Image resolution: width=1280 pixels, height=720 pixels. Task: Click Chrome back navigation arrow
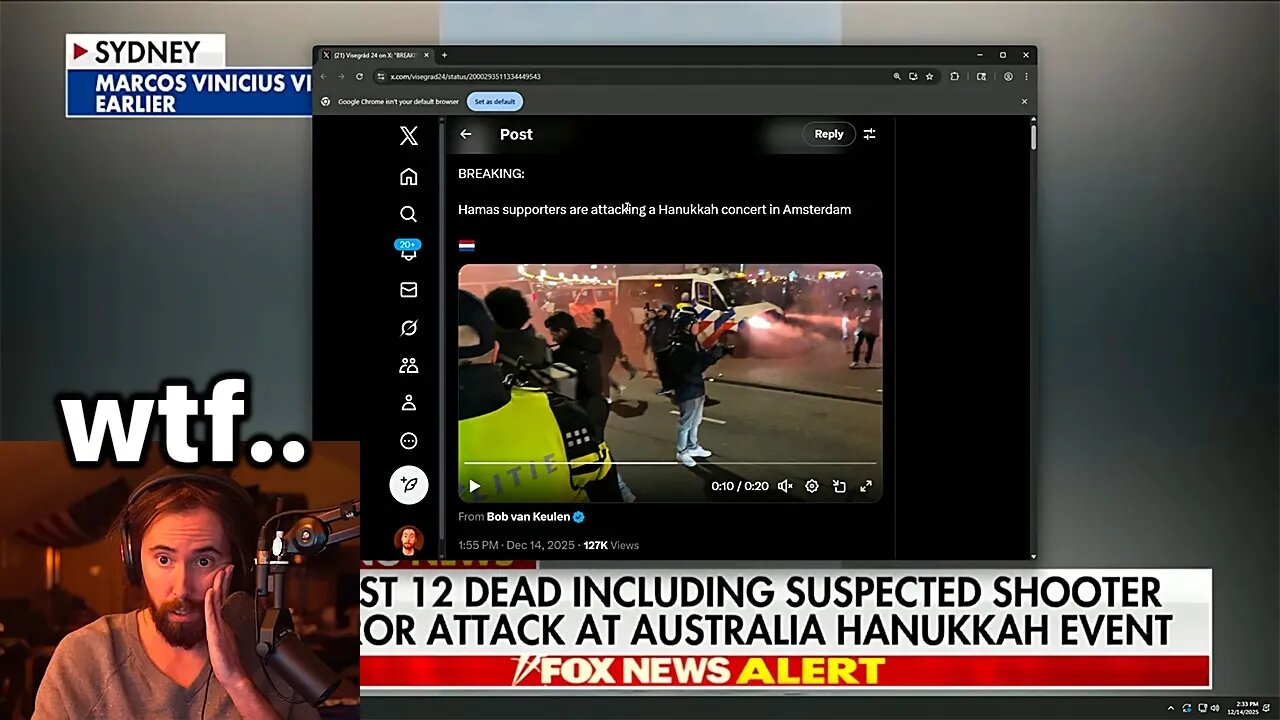coord(324,76)
